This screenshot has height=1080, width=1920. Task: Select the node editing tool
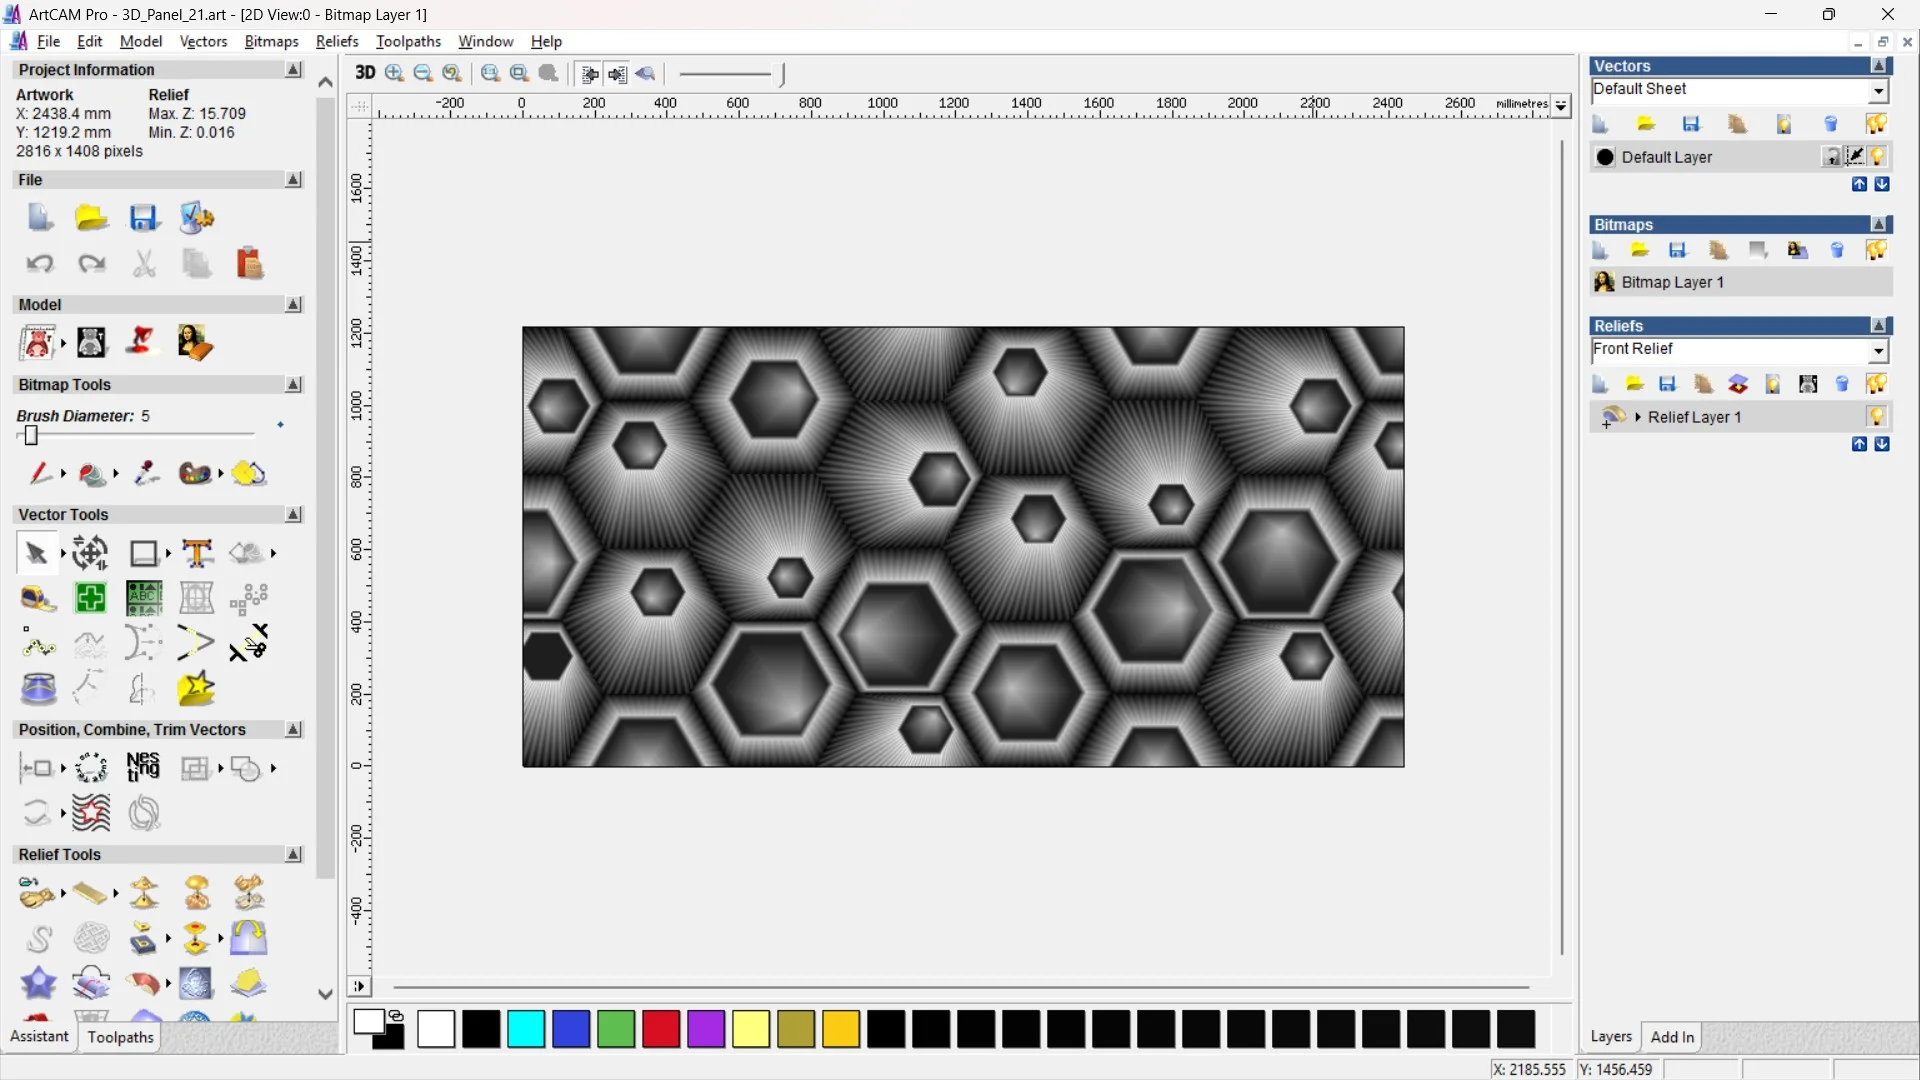coord(38,645)
